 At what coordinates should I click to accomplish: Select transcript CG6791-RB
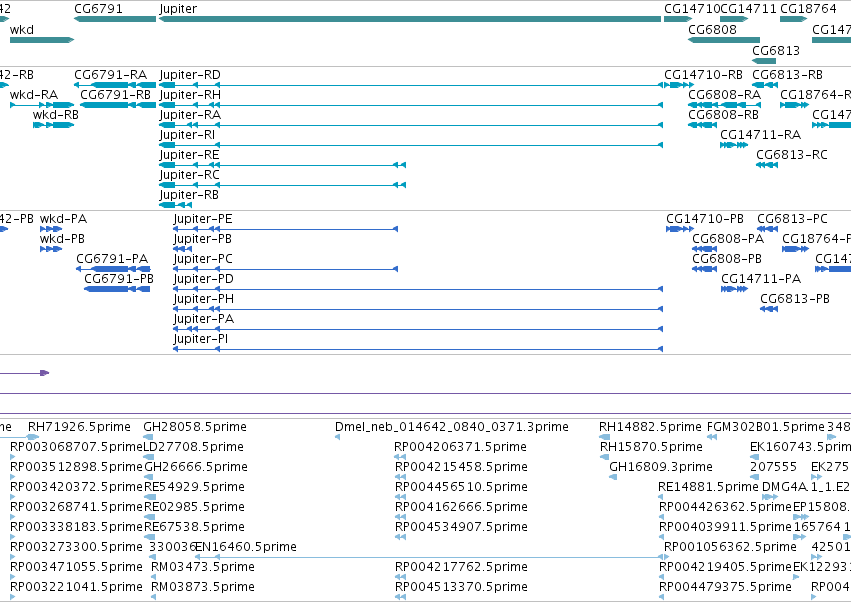tap(118, 105)
